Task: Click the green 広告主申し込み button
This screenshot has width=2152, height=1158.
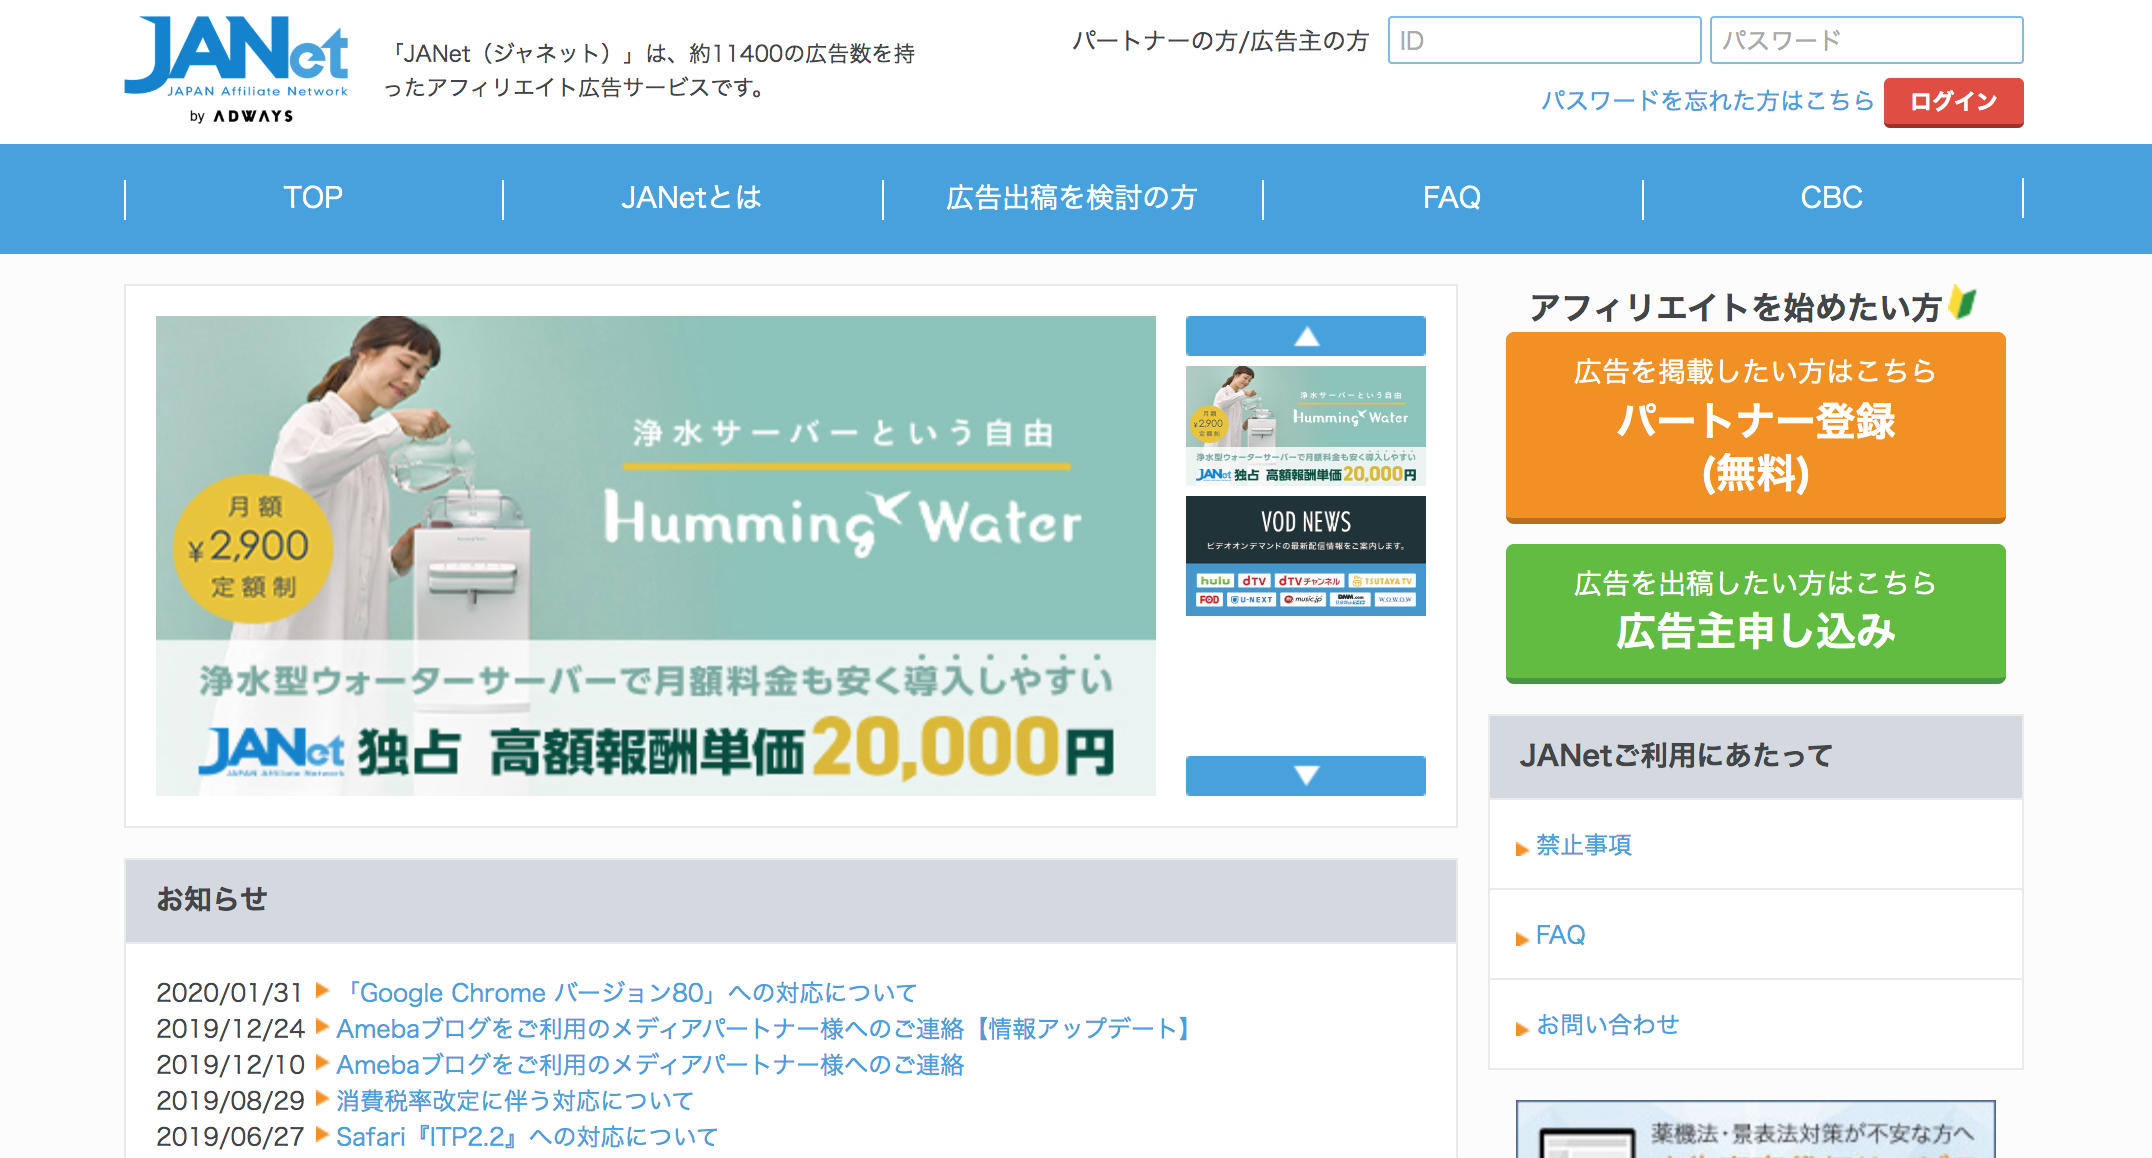Action: (x=1755, y=613)
